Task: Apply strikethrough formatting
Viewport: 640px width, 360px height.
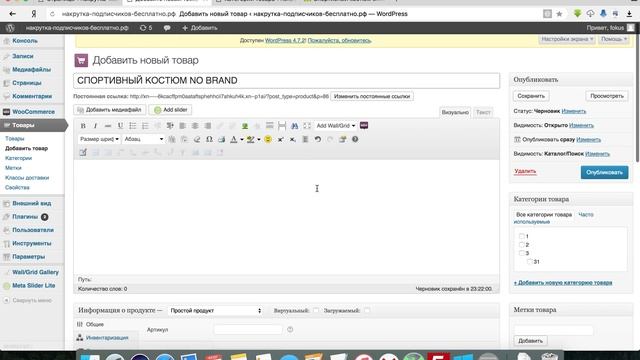Action: (x=108, y=126)
